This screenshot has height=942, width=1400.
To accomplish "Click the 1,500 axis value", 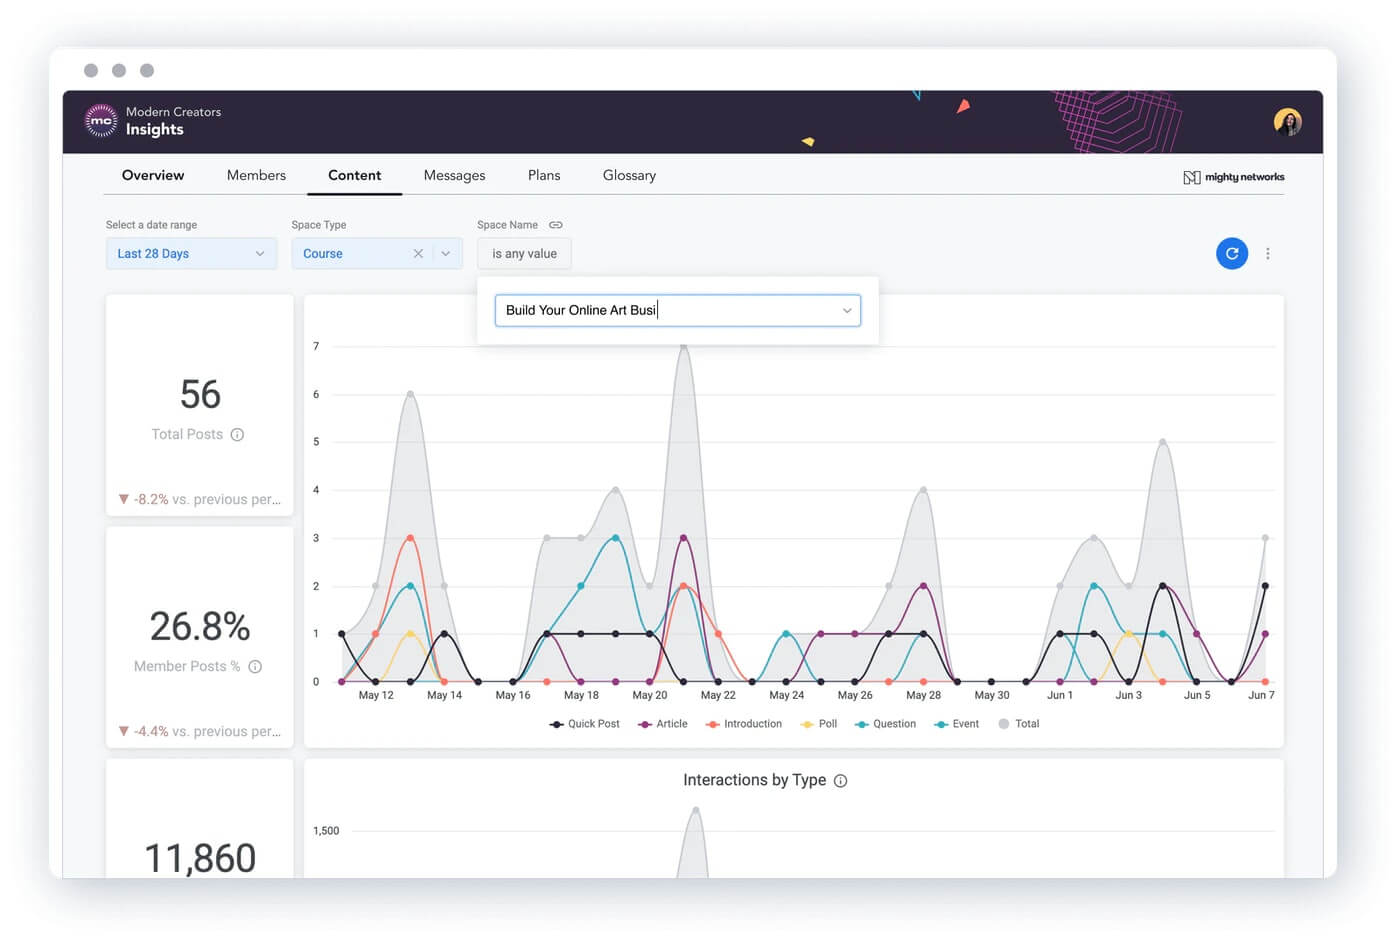I will click(x=326, y=832).
